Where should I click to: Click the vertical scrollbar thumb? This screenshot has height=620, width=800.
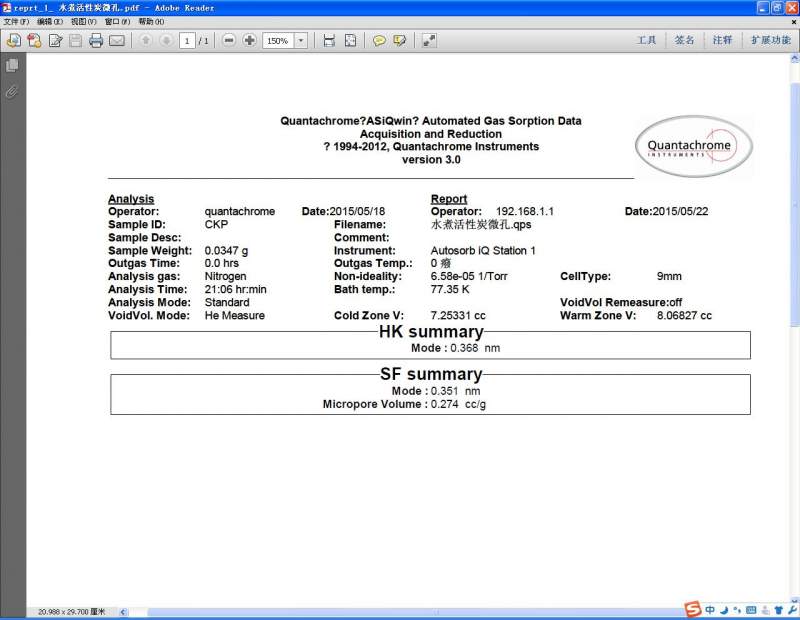click(795, 204)
